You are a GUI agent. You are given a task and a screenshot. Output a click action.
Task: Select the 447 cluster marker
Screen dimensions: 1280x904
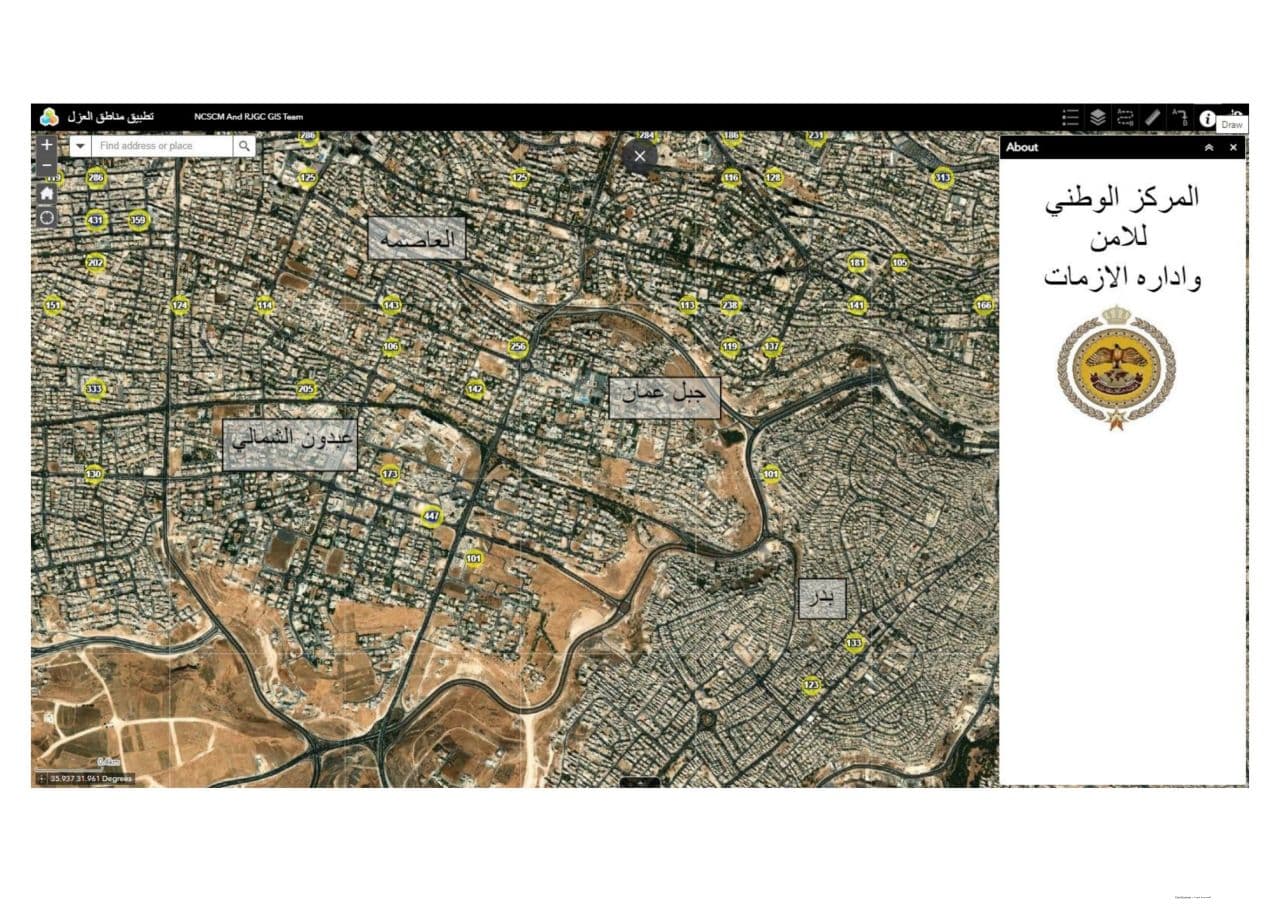pos(431,516)
